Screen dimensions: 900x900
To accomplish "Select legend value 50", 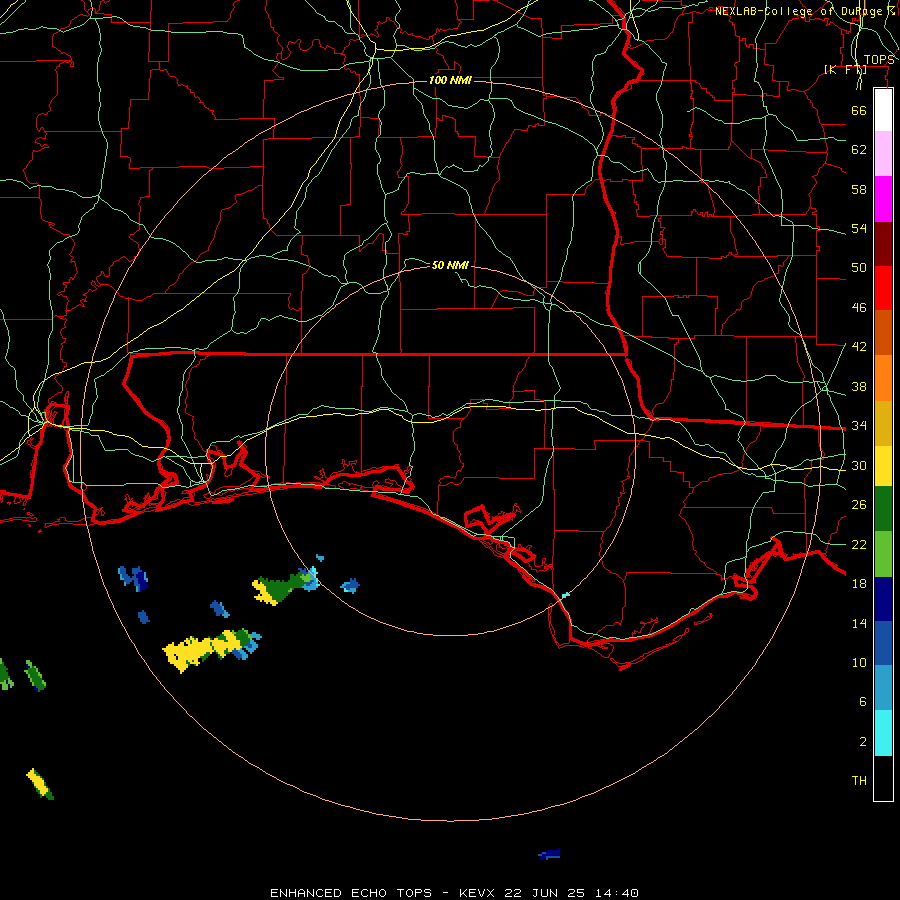I will (859, 268).
